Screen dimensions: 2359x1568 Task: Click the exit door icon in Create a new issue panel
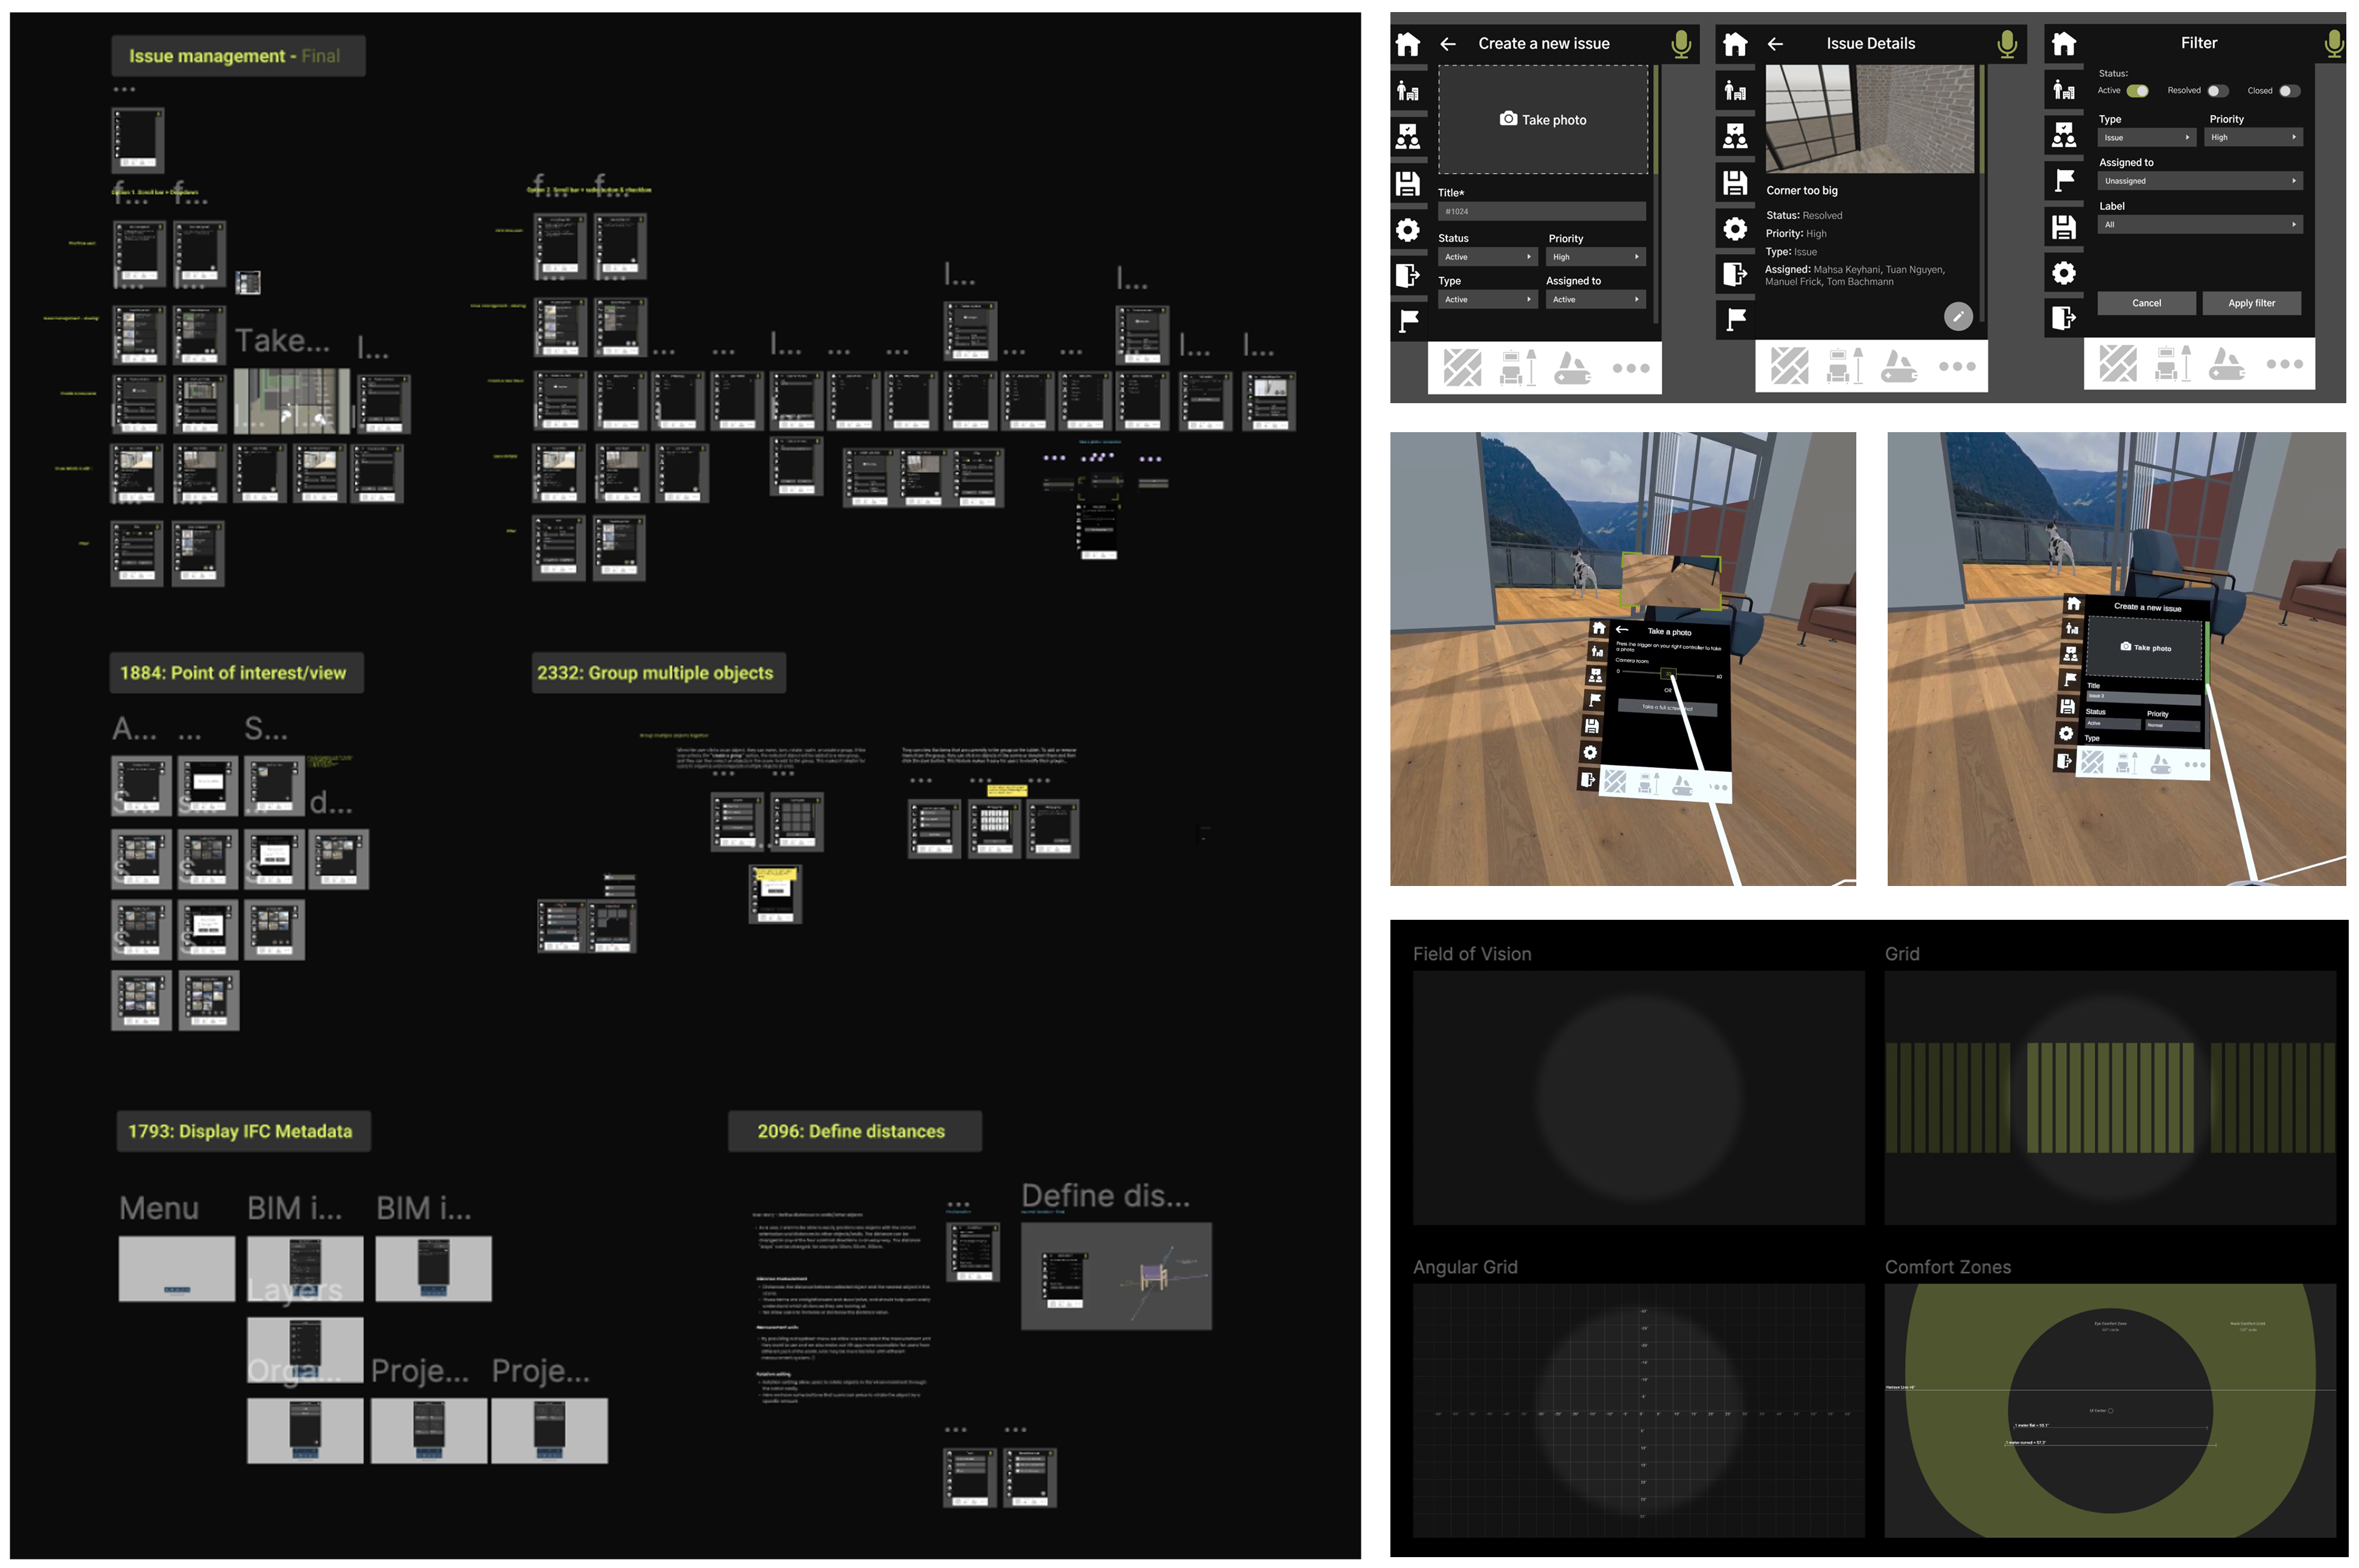pyautogui.click(x=1407, y=275)
